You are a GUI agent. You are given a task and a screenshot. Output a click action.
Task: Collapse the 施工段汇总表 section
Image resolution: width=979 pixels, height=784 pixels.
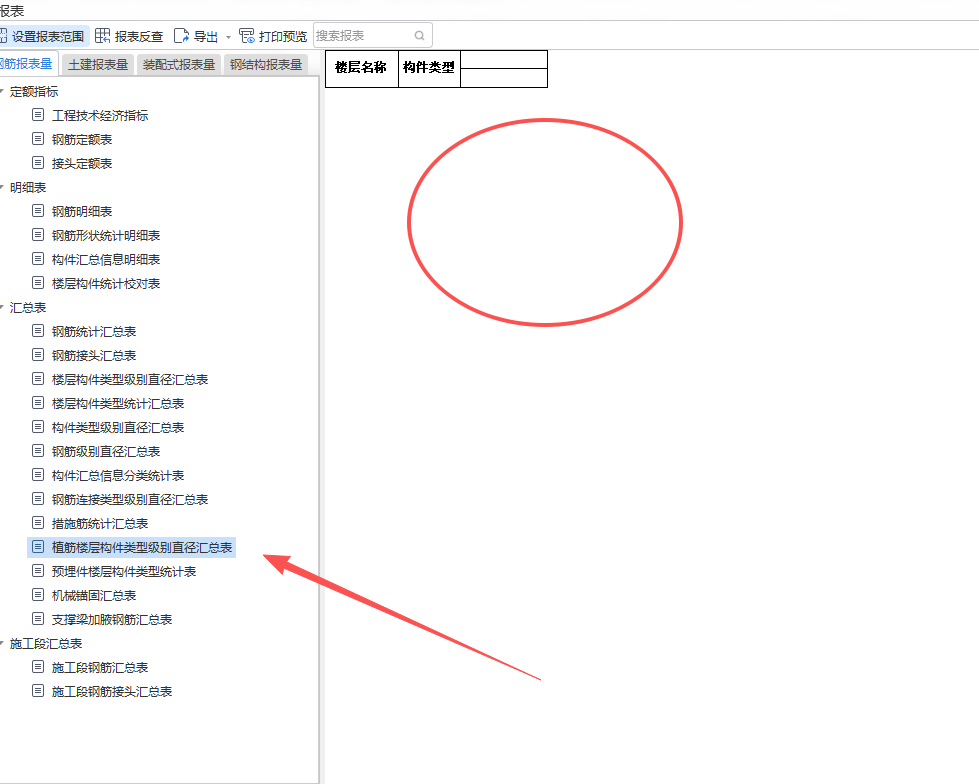pos(4,643)
